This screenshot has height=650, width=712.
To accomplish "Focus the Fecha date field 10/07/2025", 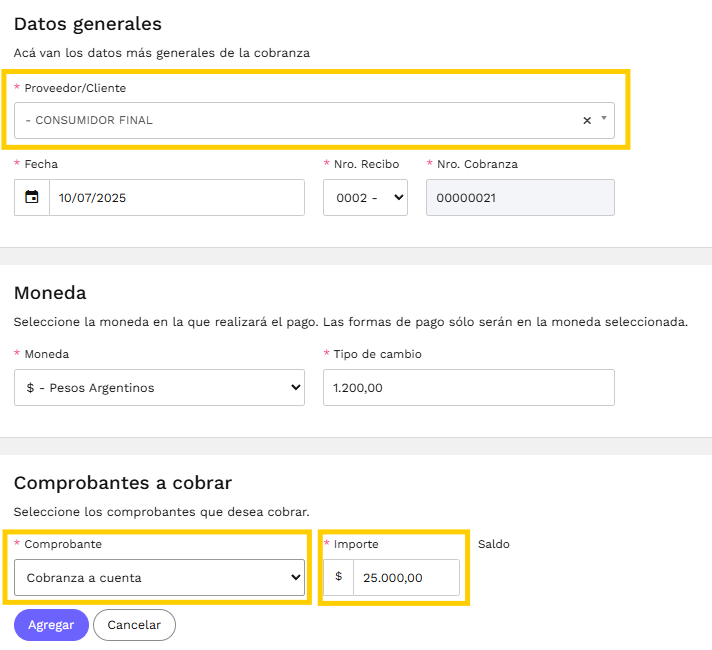I will click(x=177, y=197).
